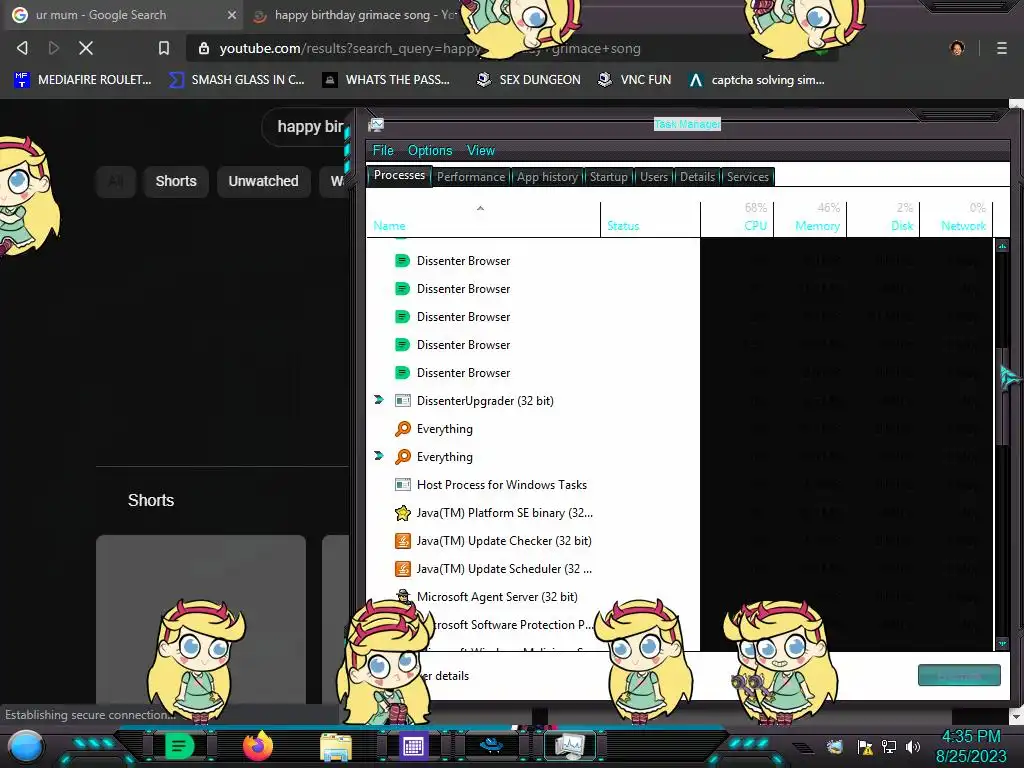This screenshot has width=1024, height=768.
Task: Switch to the Services tab
Action: (x=748, y=176)
